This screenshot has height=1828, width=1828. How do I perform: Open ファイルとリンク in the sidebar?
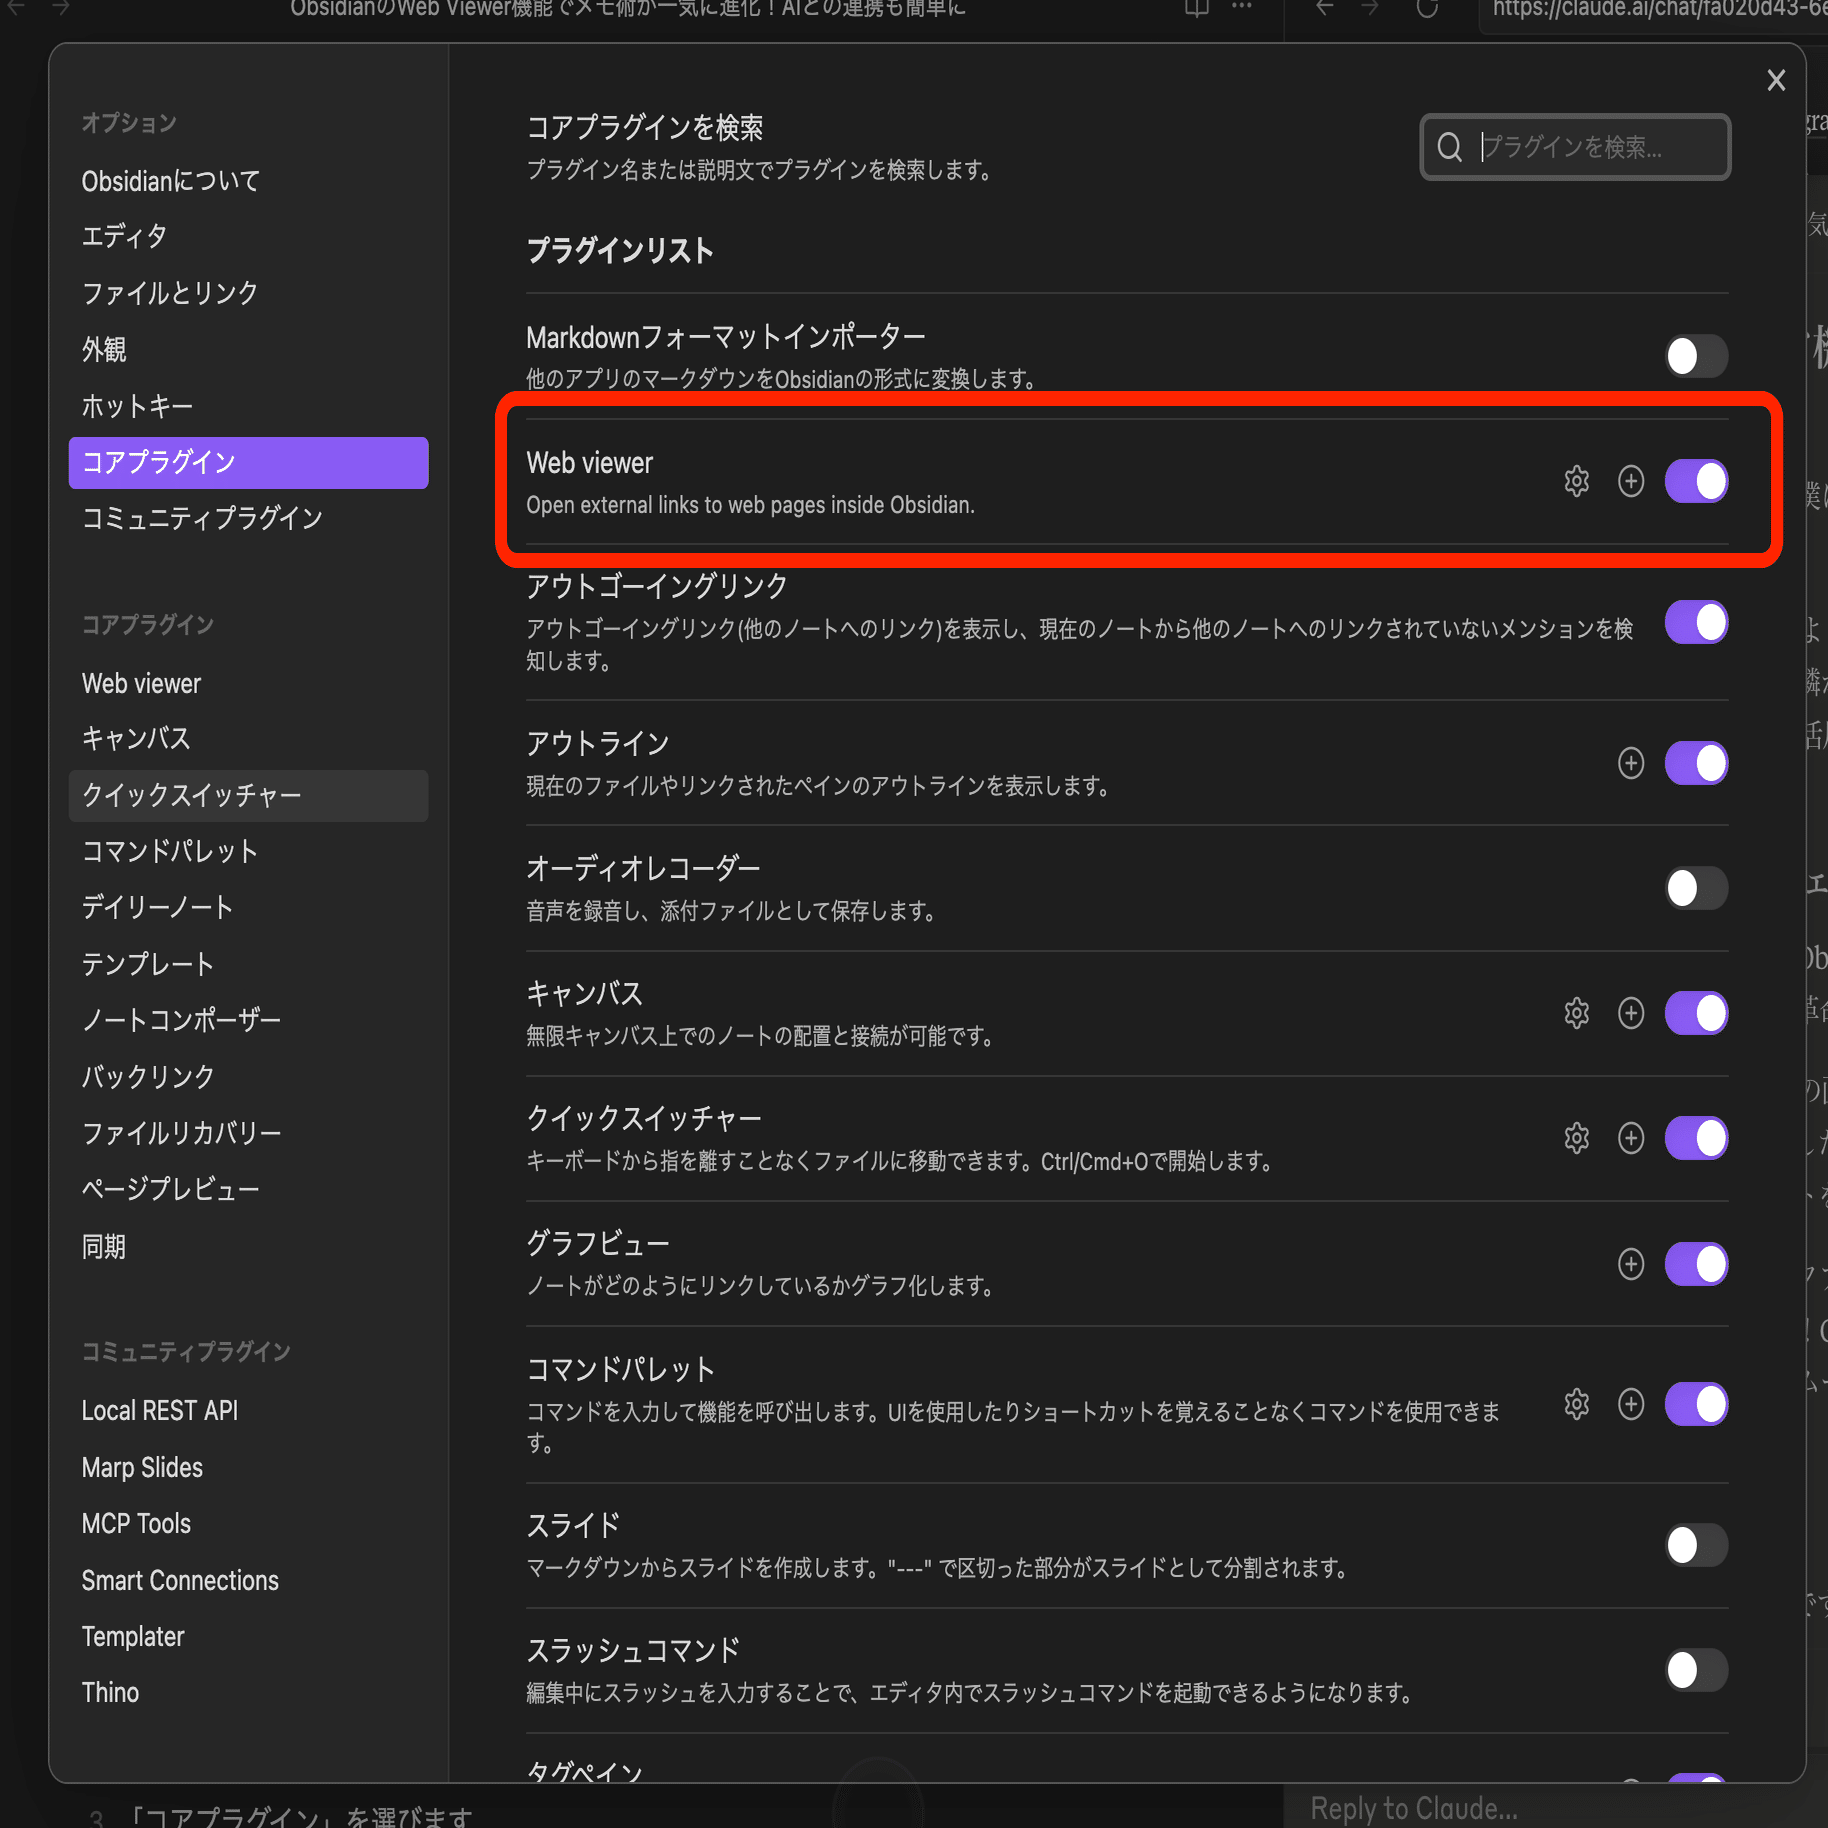[x=248, y=293]
